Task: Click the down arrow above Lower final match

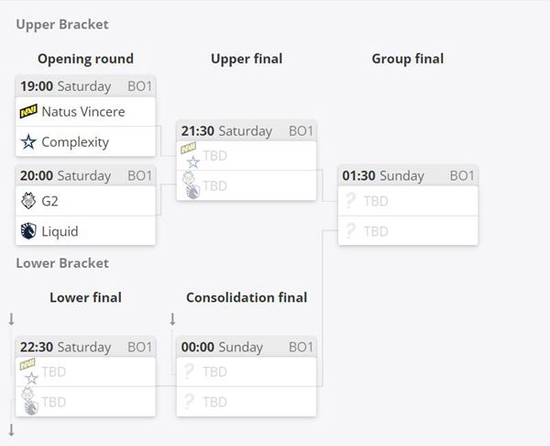Action: coord(12,319)
